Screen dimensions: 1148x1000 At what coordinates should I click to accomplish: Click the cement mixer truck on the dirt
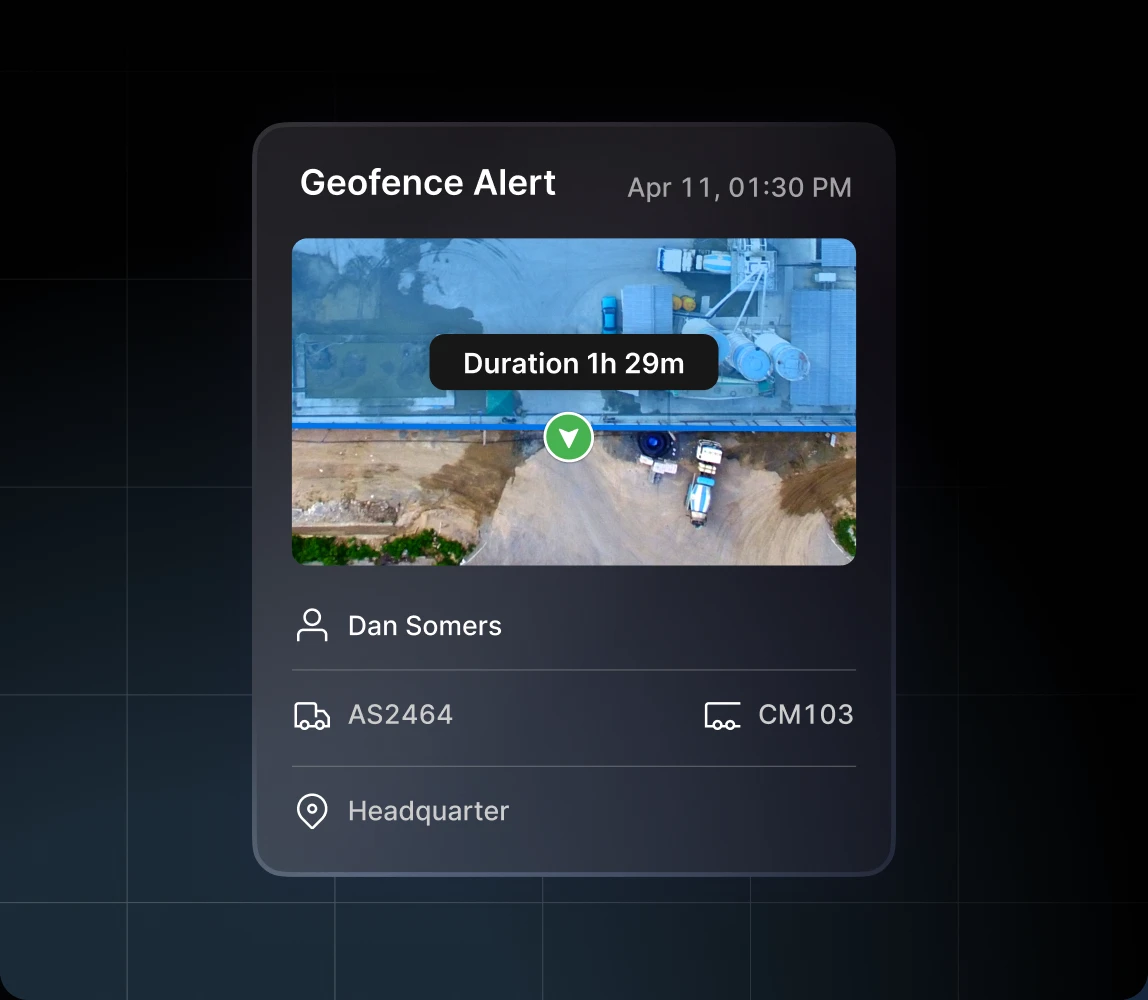tap(701, 496)
